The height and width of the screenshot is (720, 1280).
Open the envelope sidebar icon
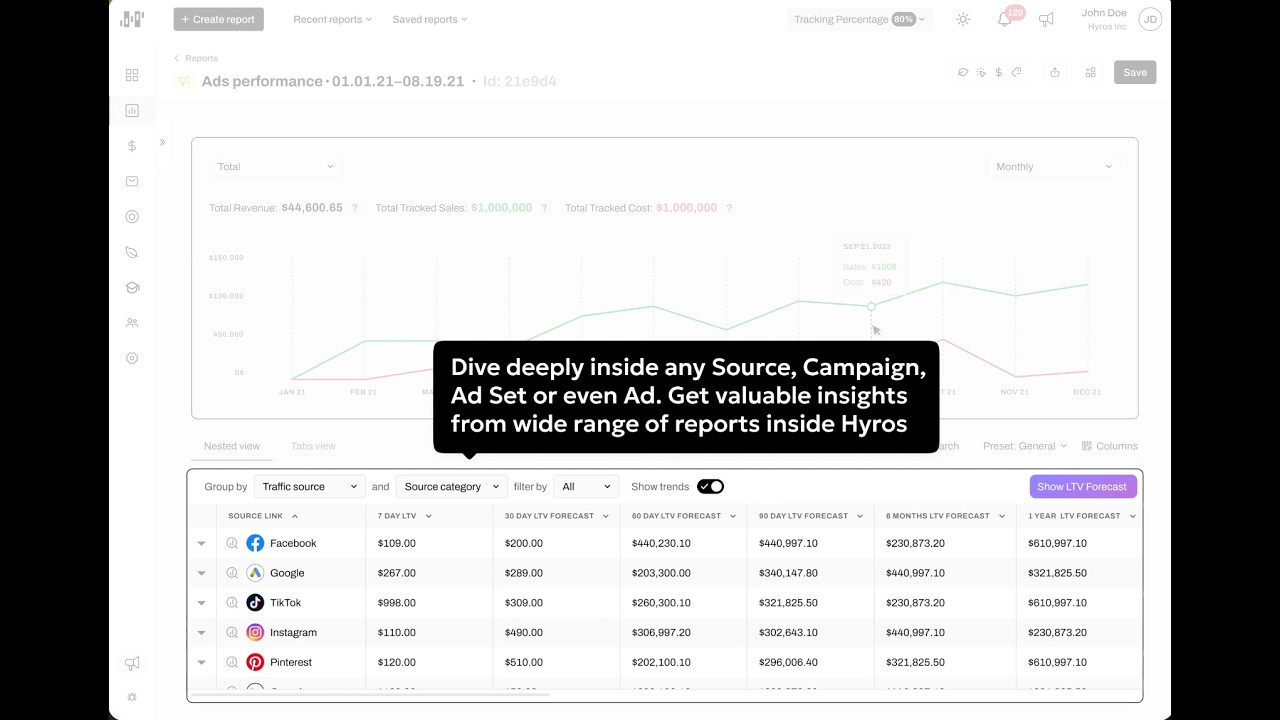pos(132,181)
